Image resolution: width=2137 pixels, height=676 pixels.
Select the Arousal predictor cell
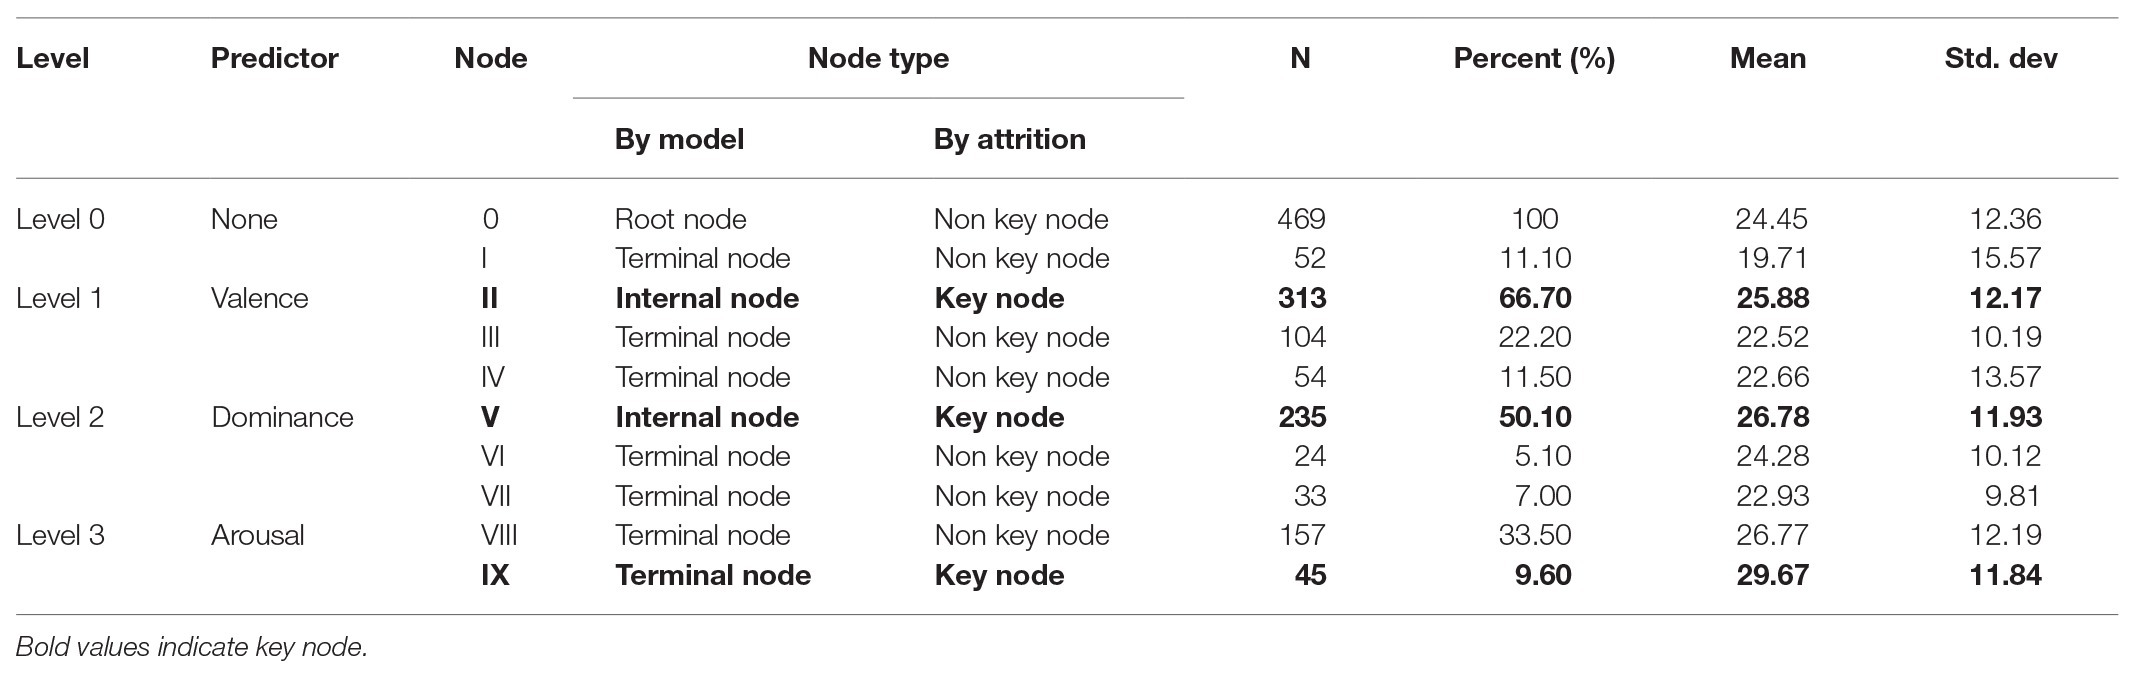(257, 535)
